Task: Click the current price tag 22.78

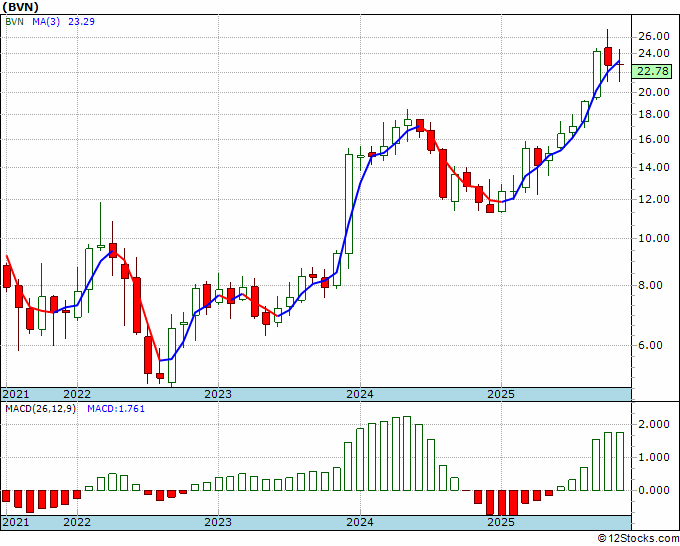Action: (x=653, y=71)
